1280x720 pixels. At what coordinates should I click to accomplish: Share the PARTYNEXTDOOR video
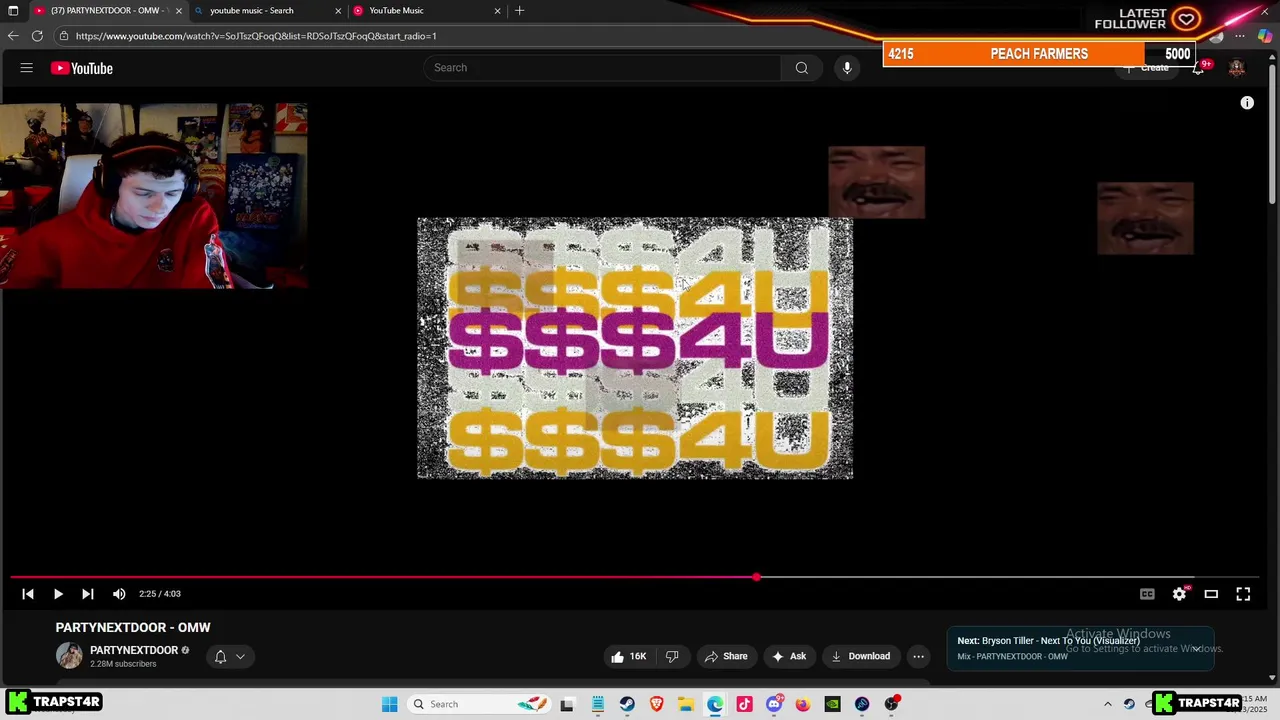click(x=726, y=656)
